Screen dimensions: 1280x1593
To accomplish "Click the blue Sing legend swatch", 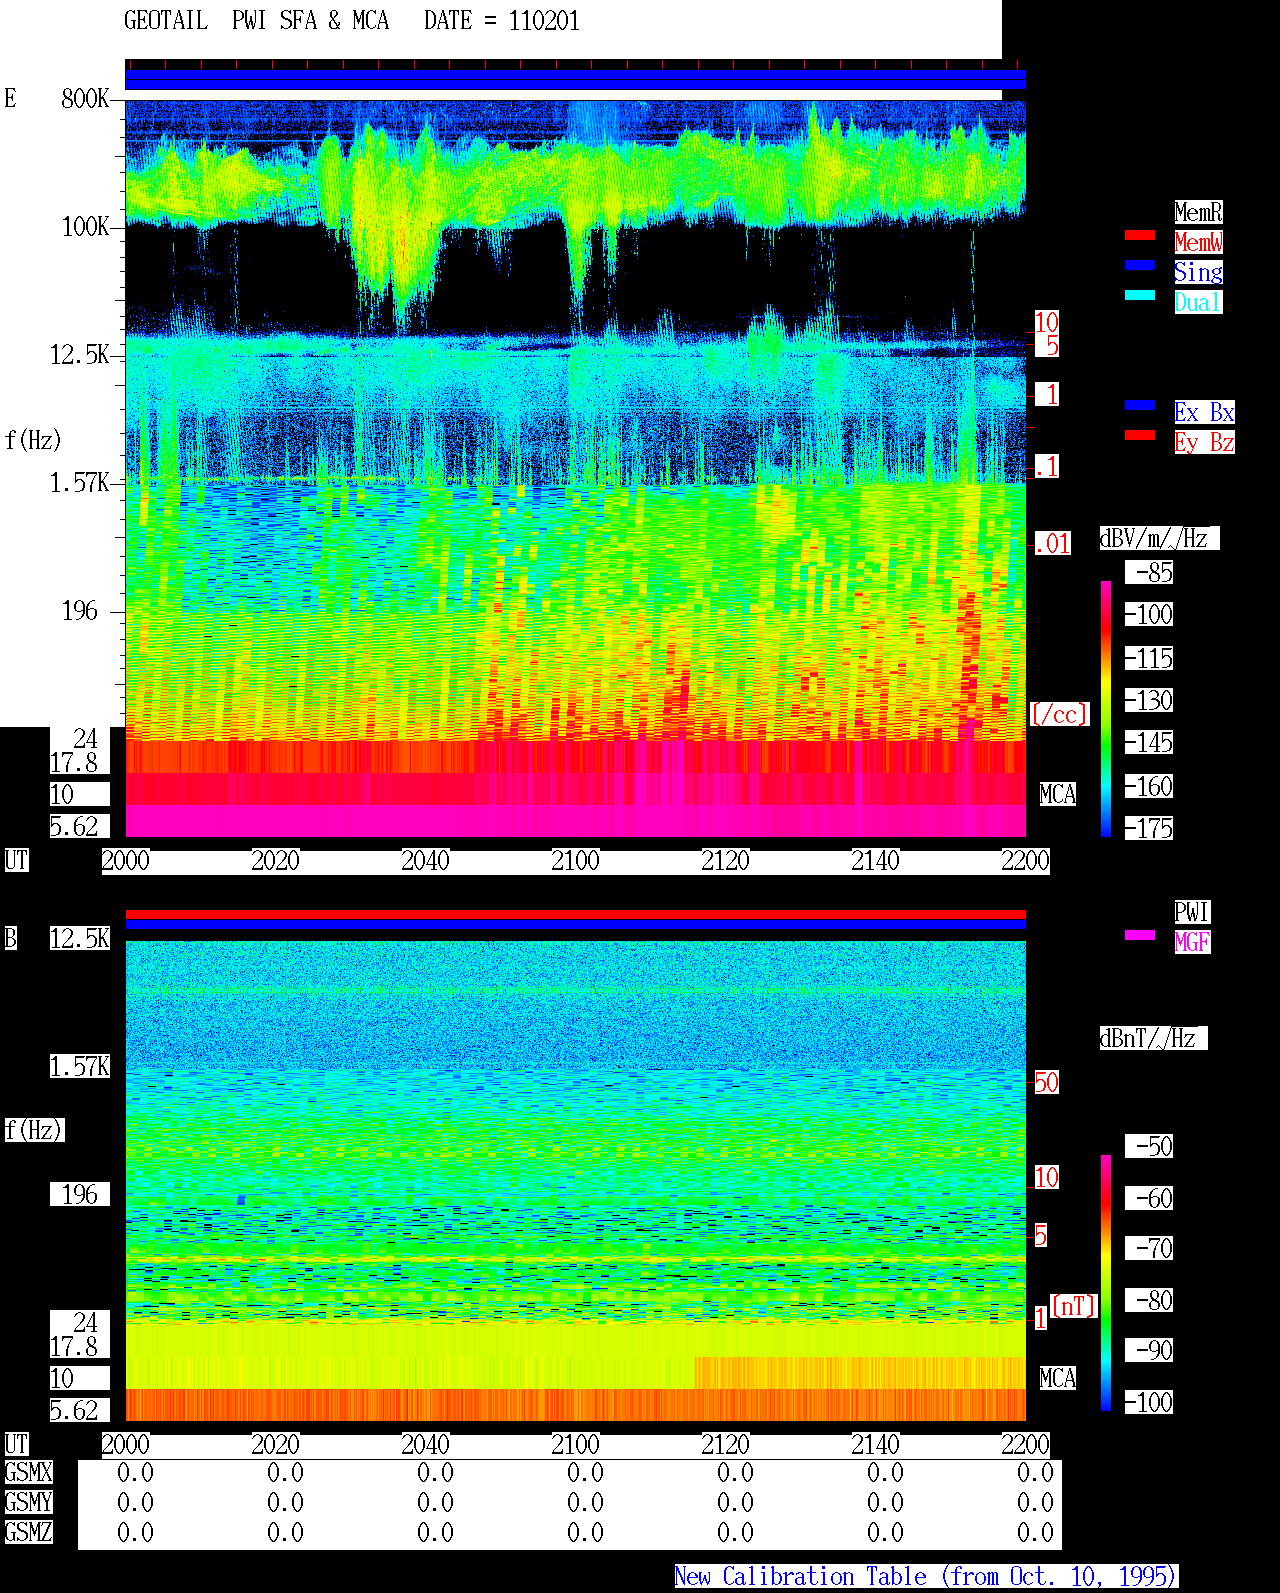I will coord(1140,265).
